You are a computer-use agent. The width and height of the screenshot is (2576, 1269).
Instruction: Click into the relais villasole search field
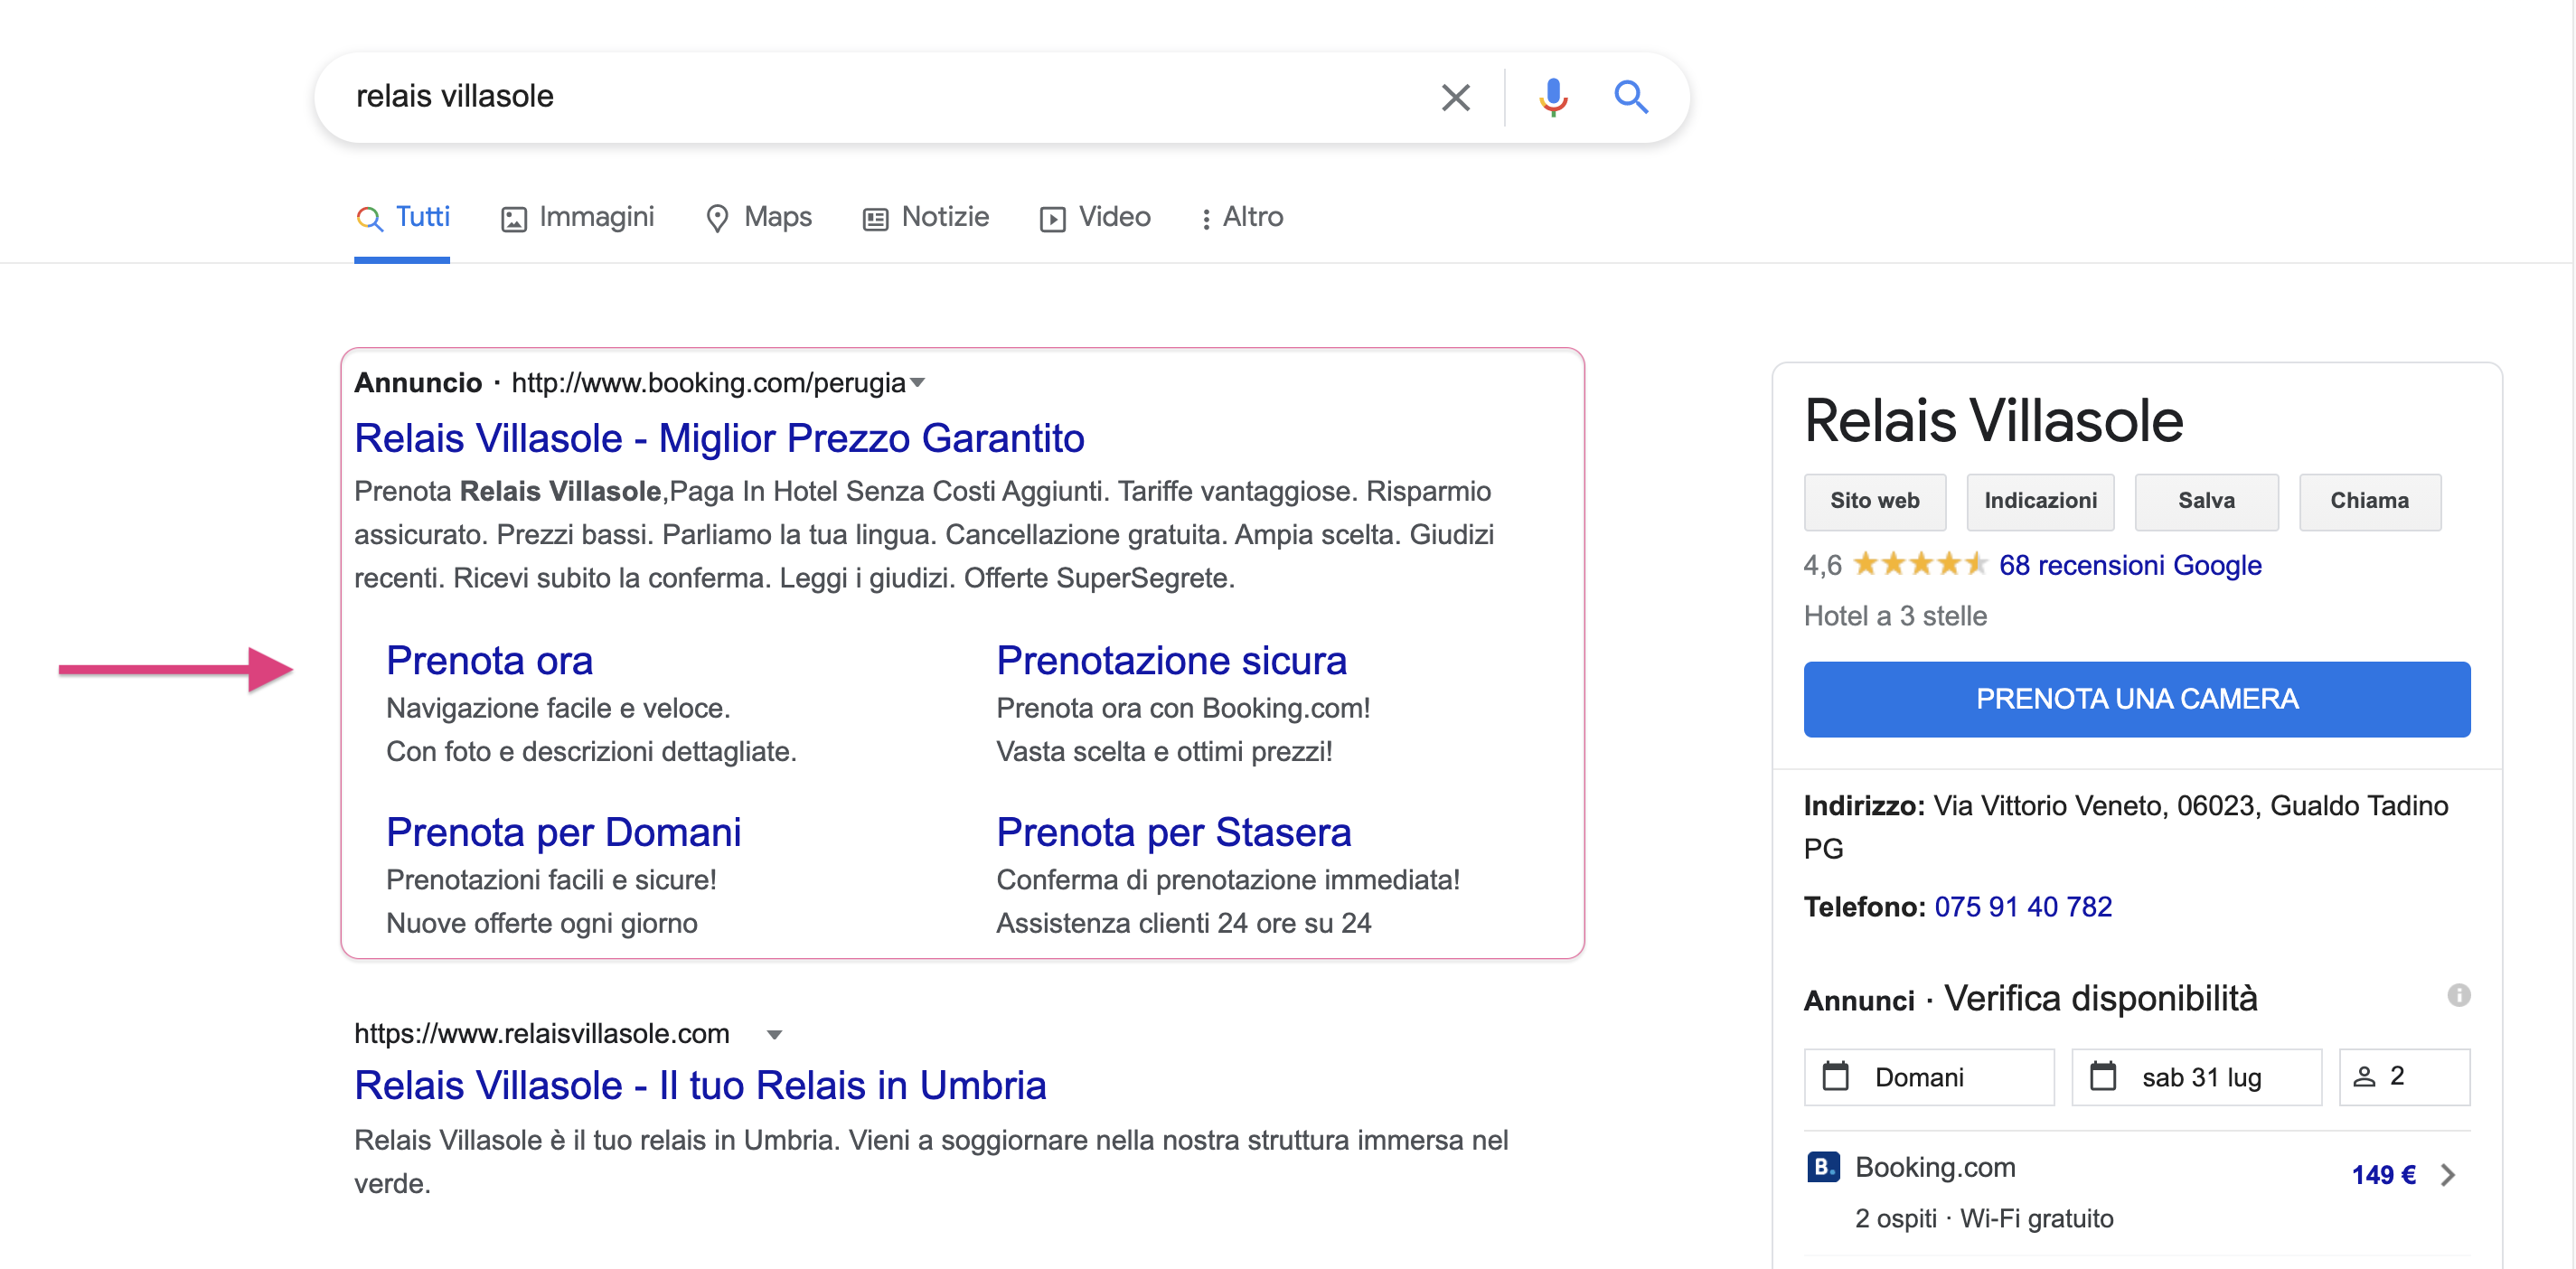click(x=880, y=97)
